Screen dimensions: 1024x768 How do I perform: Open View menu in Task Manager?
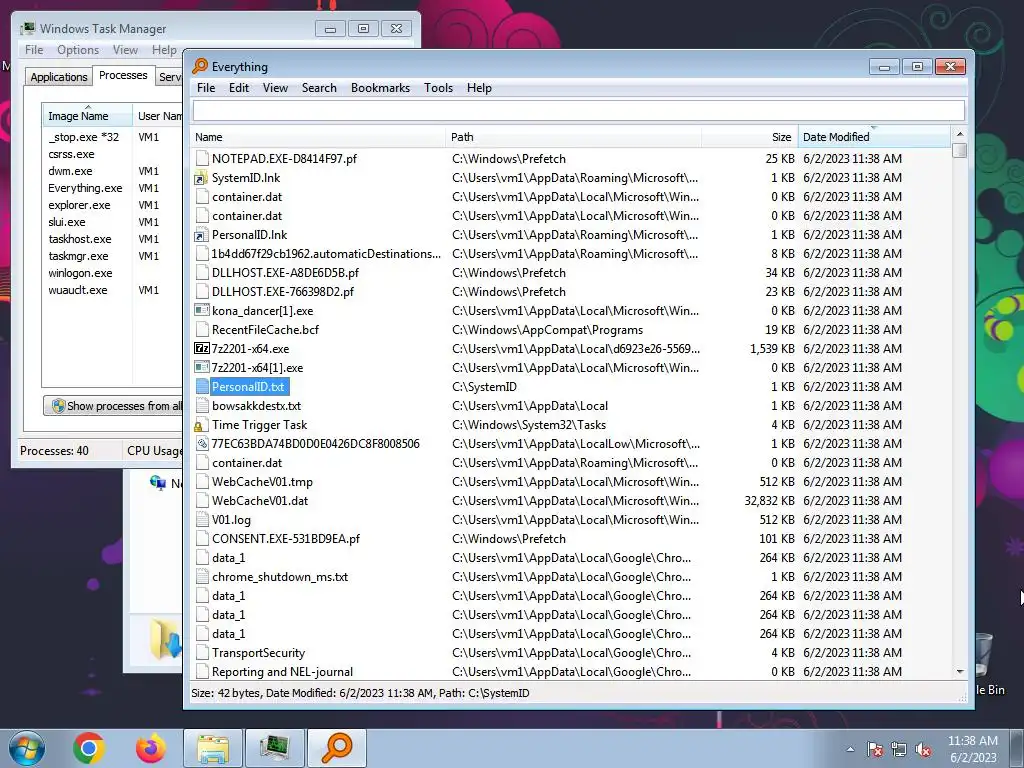click(125, 50)
